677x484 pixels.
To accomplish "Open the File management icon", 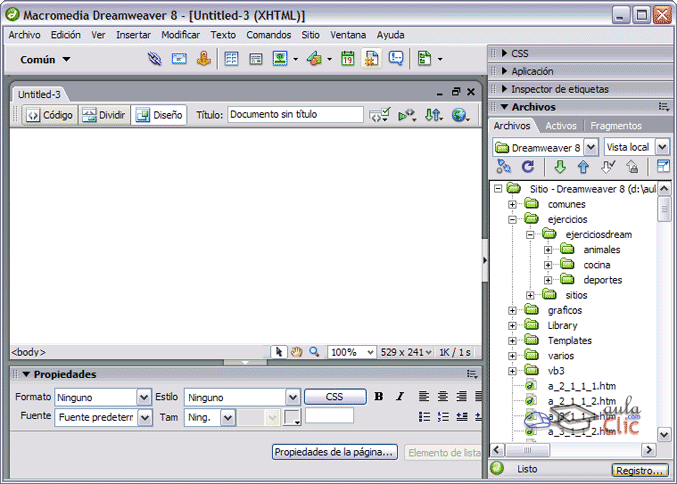I will 433,115.
